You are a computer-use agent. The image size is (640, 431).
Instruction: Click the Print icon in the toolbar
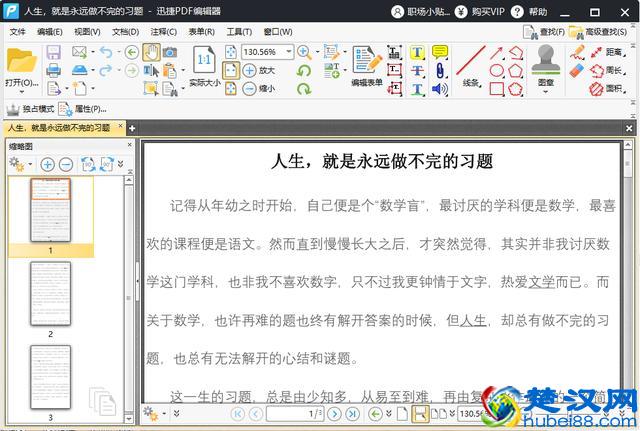[x=53, y=70]
